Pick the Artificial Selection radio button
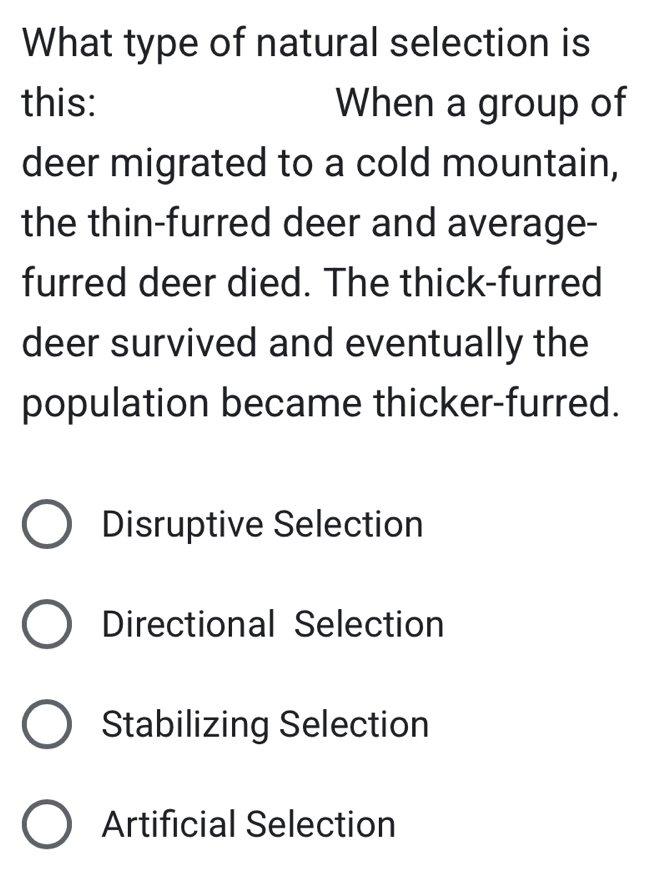645x875 pixels. click(x=46, y=825)
